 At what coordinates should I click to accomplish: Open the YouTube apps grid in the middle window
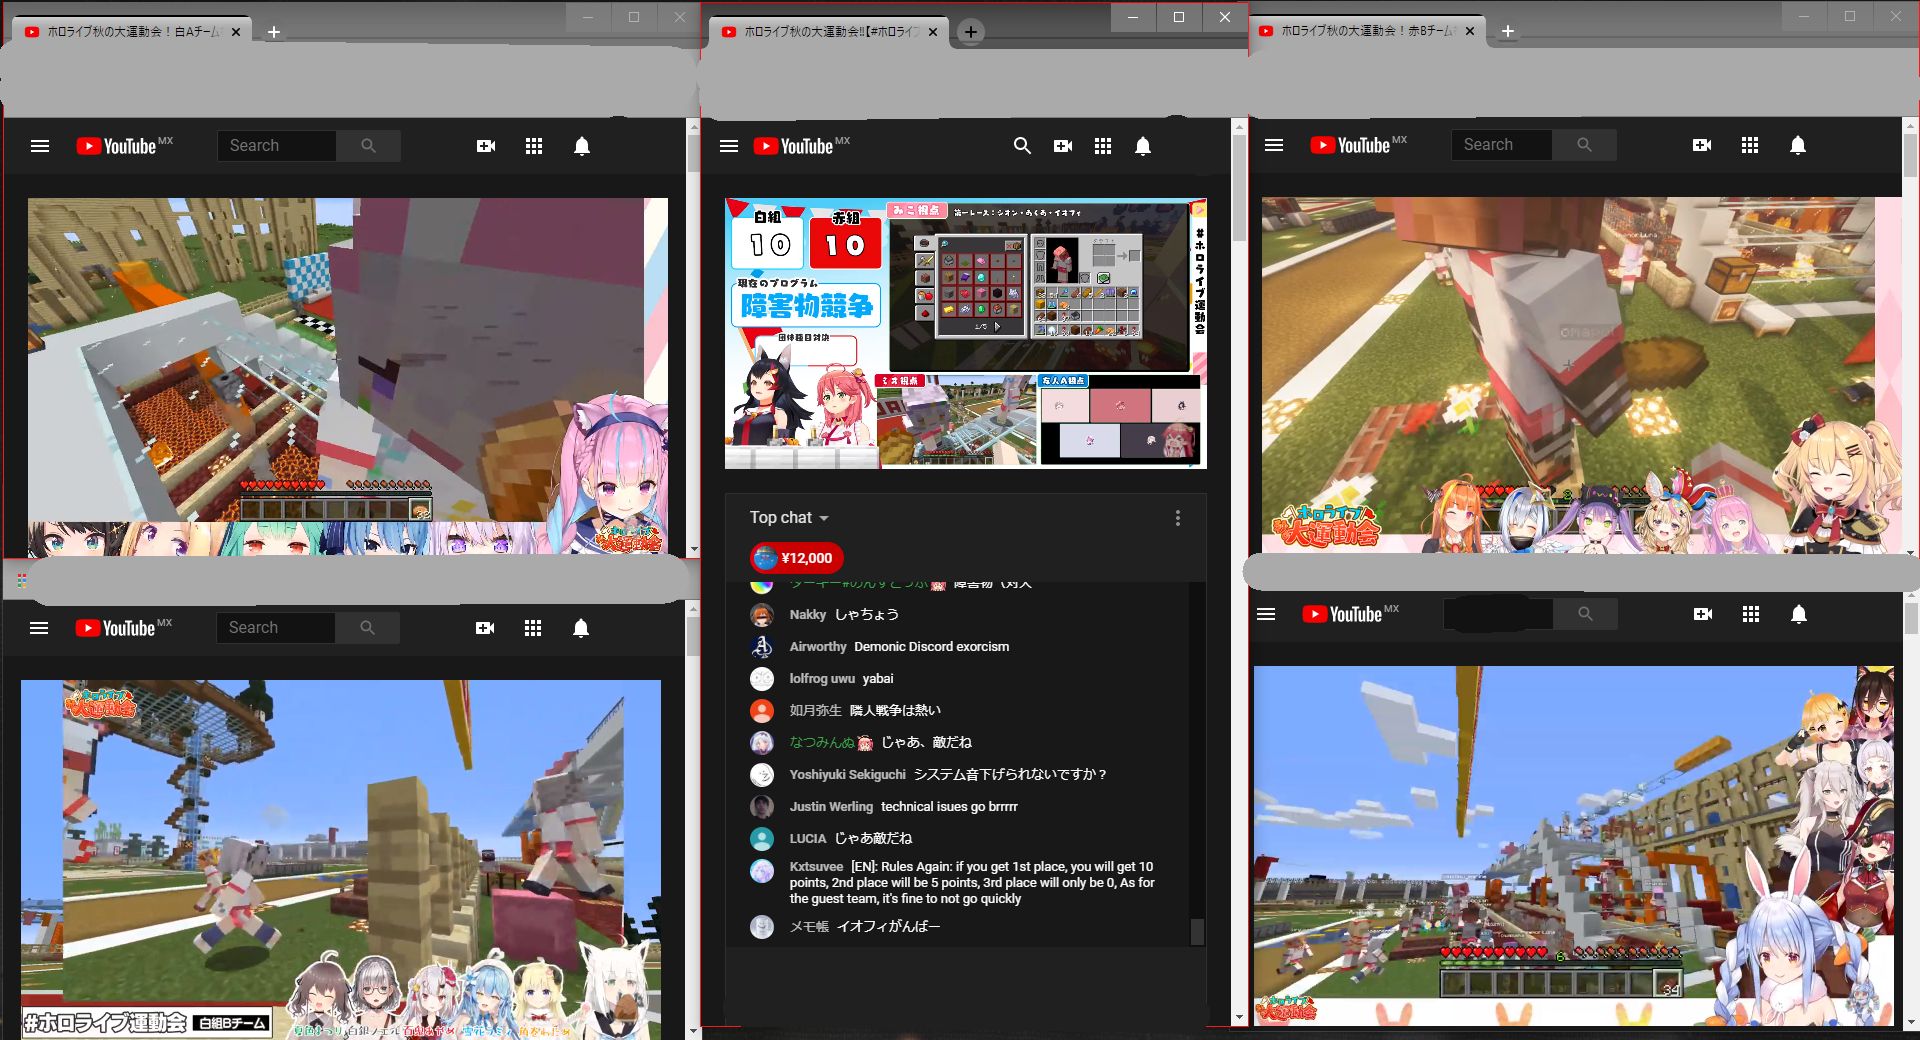pos(1103,146)
